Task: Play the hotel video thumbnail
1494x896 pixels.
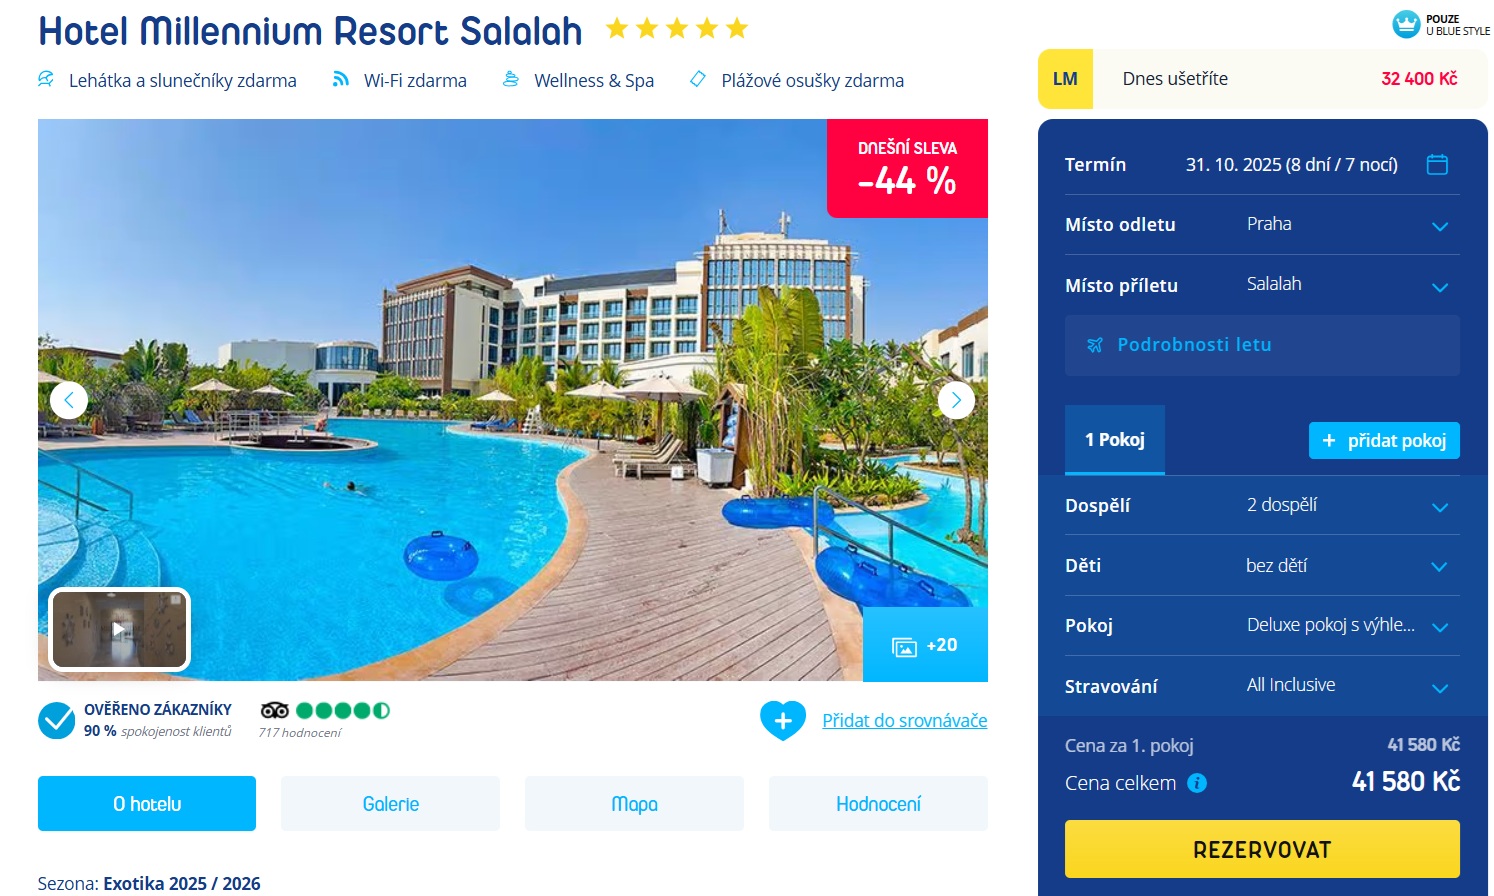Action: click(x=119, y=629)
